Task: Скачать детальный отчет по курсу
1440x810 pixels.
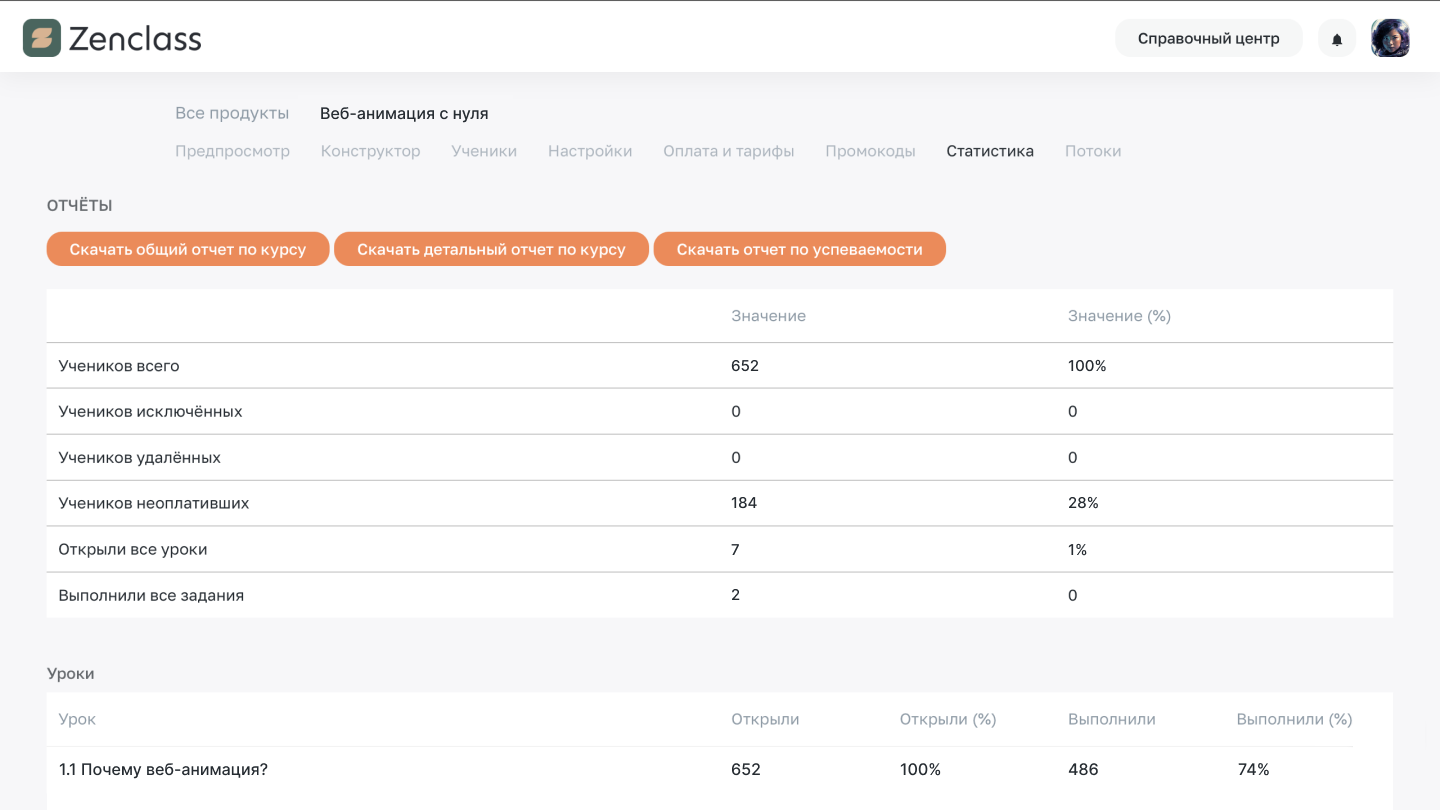Action: 491,248
